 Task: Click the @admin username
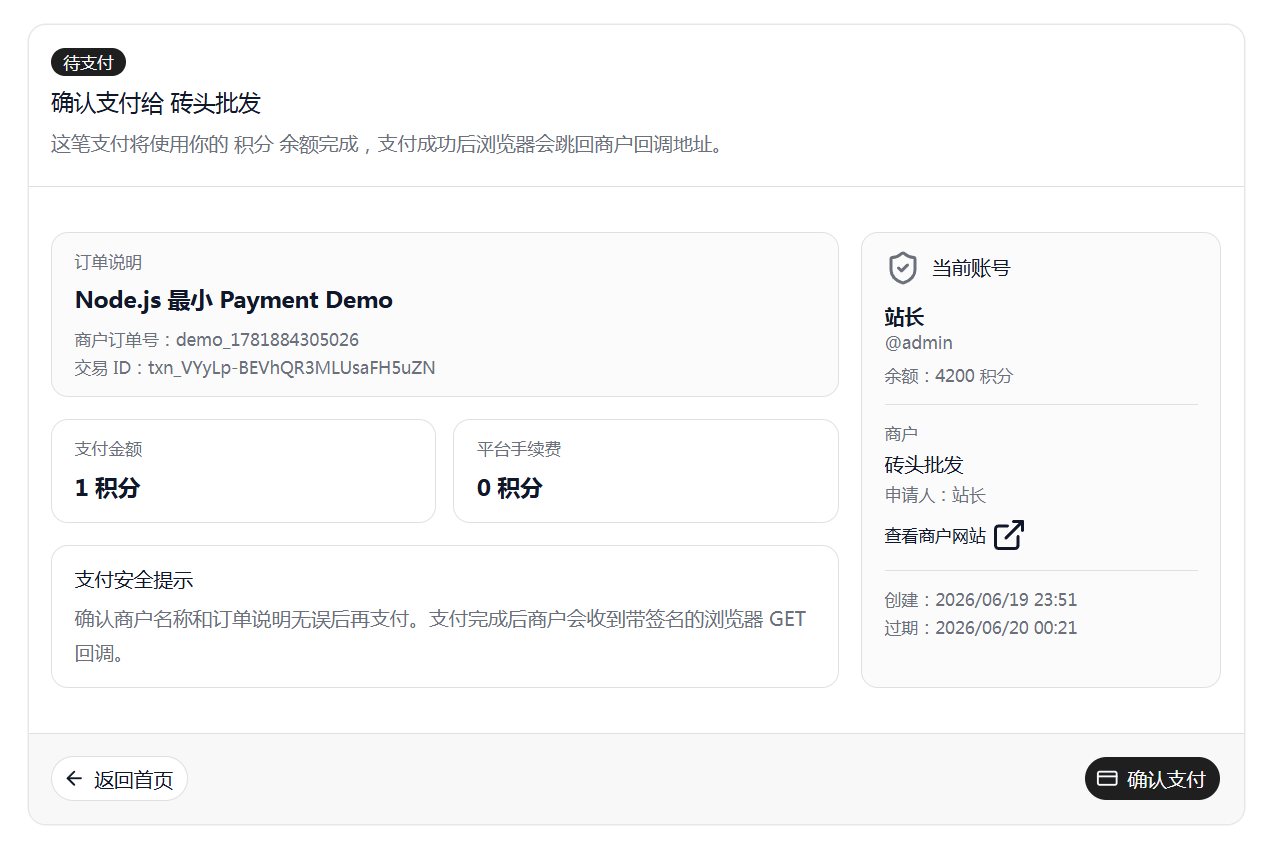coord(918,343)
